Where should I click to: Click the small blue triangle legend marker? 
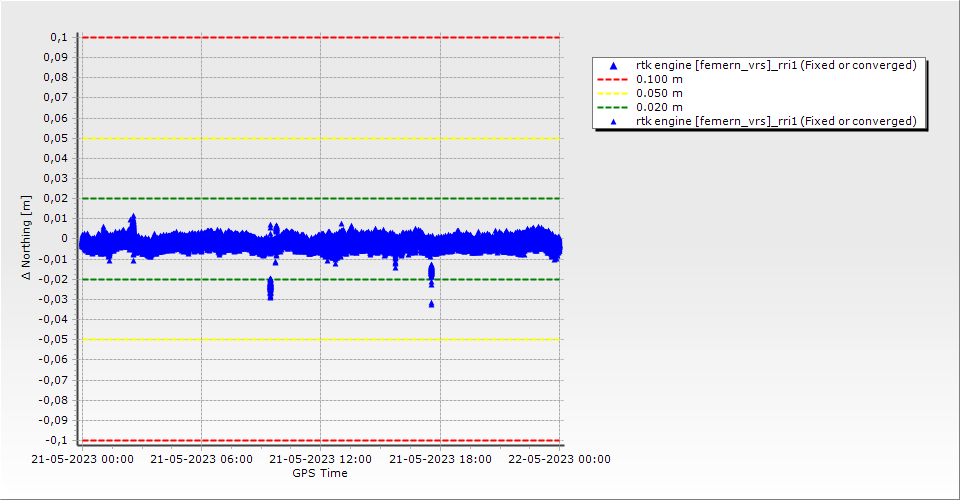(x=613, y=121)
